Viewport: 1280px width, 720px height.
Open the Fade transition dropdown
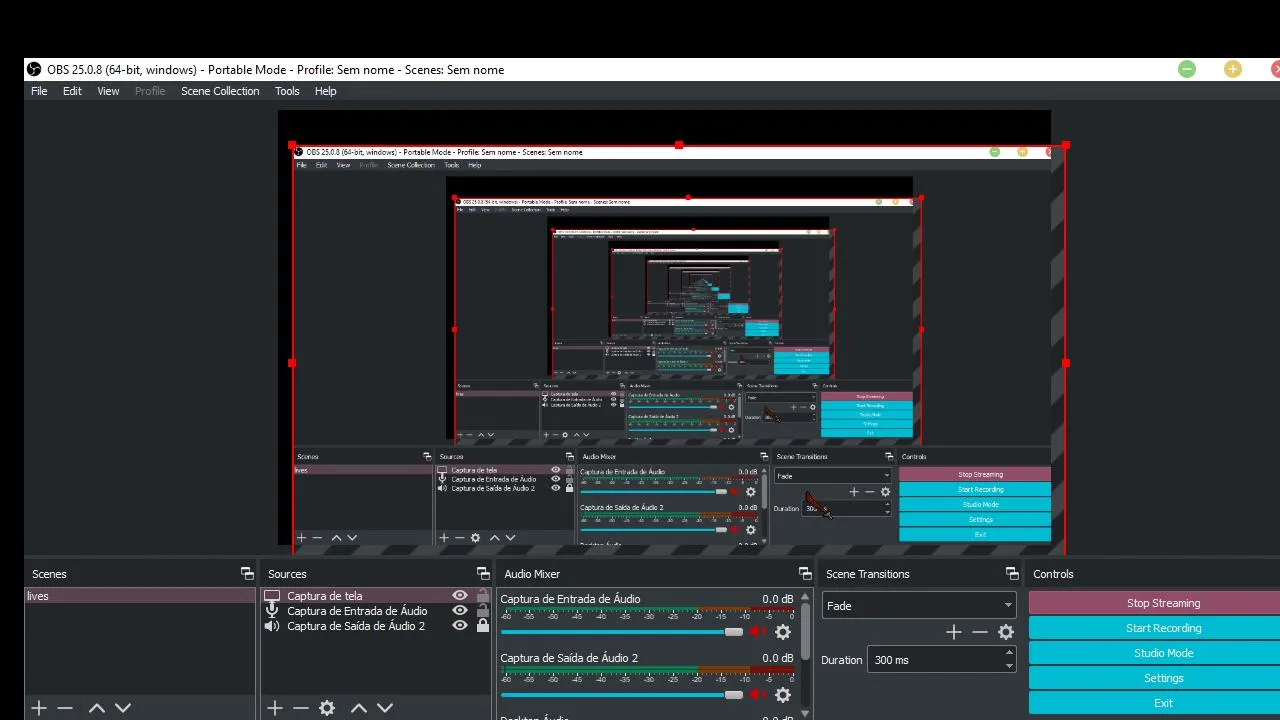point(919,606)
